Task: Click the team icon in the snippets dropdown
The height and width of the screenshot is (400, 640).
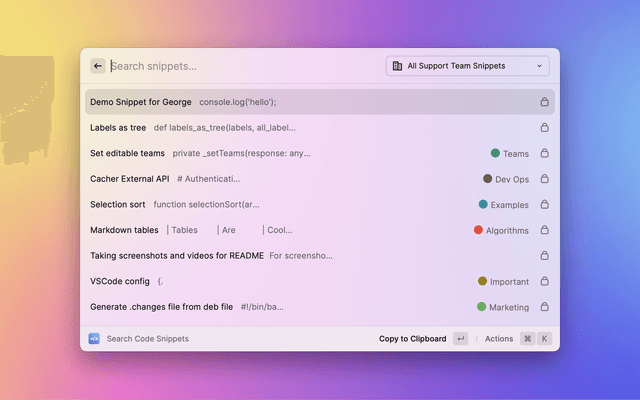Action: coord(397,66)
